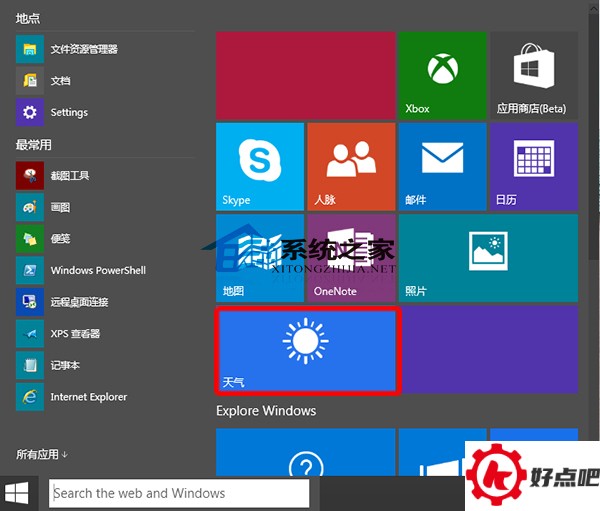
Task: Open the Weather (天气) tile
Action: (x=306, y=351)
